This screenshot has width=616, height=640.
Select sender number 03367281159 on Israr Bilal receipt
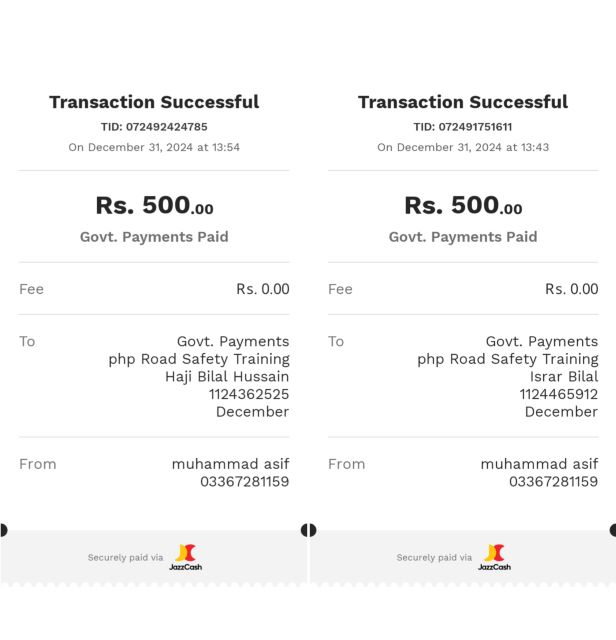[x=553, y=481]
